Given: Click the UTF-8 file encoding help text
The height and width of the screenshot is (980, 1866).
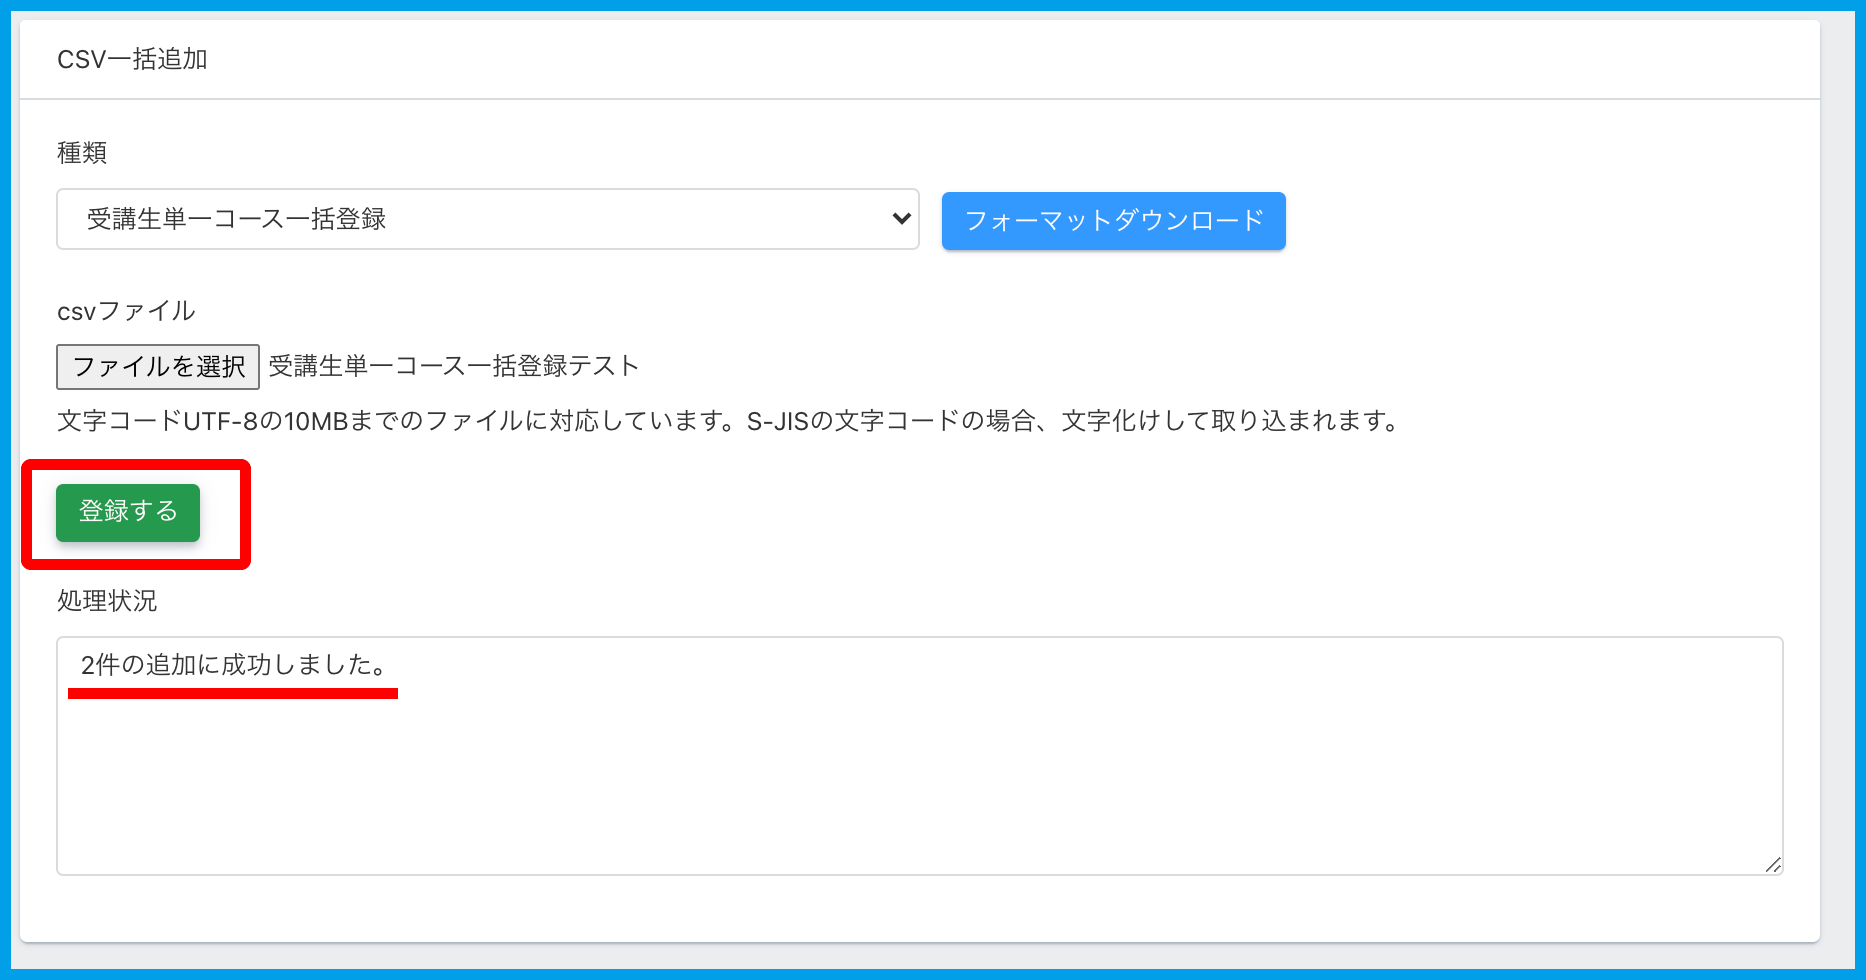Looking at the screenshot, I should coord(220,421).
